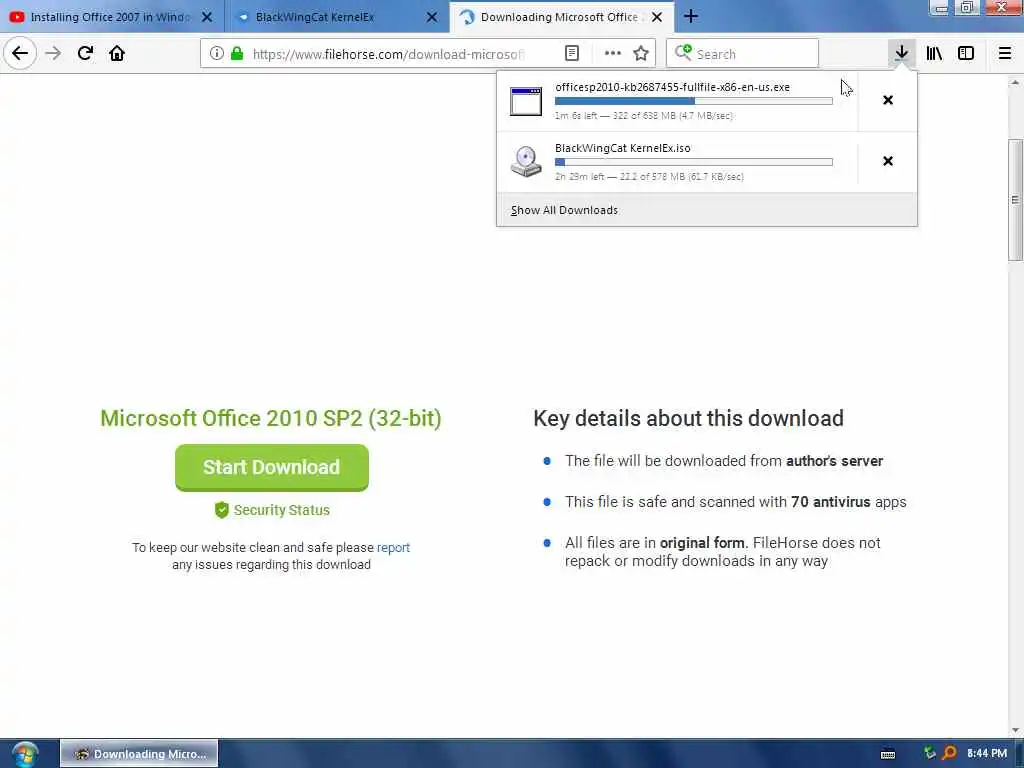Click the green padlock secure connection icon
The image size is (1024, 768).
(237, 54)
